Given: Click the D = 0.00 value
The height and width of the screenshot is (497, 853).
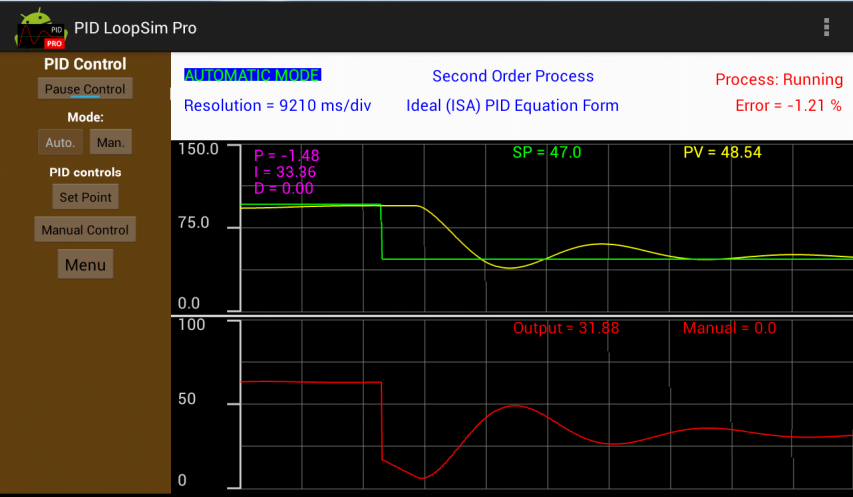Looking at the screenshot, I should tap(283, 189).
